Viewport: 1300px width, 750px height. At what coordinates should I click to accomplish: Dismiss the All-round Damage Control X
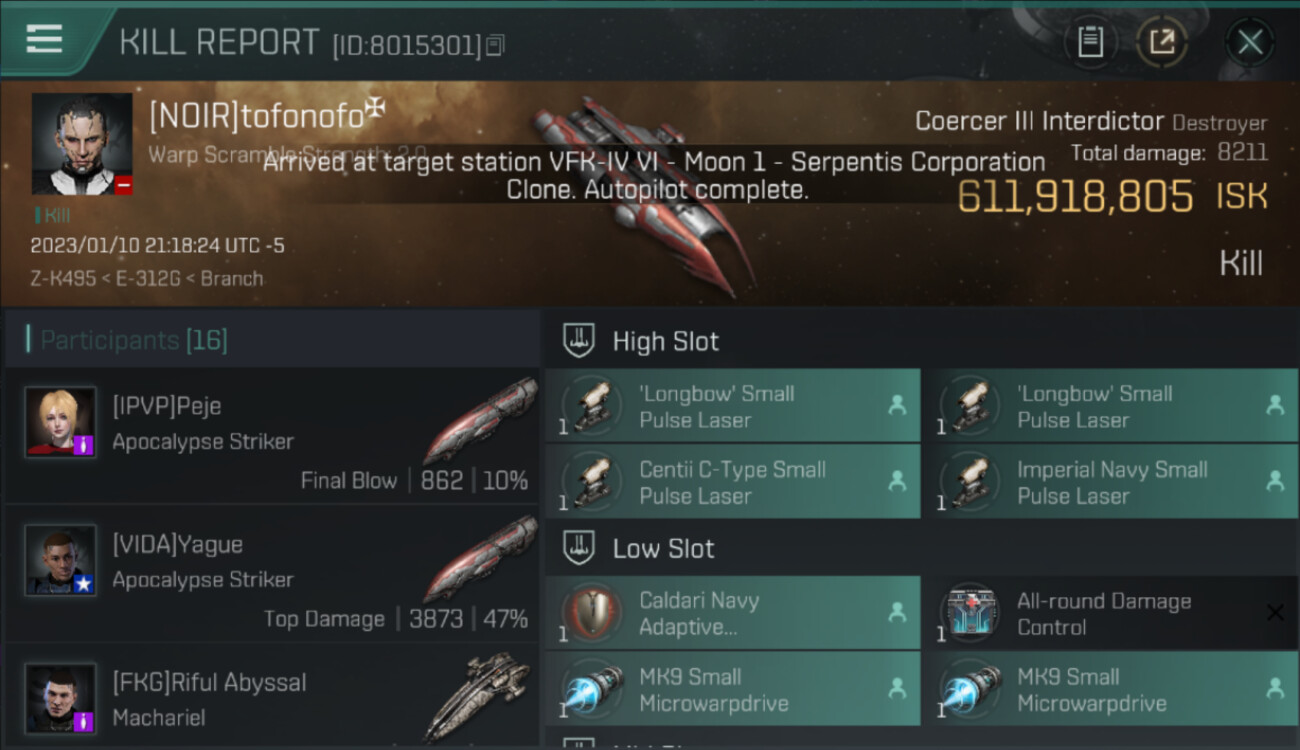1275,613
